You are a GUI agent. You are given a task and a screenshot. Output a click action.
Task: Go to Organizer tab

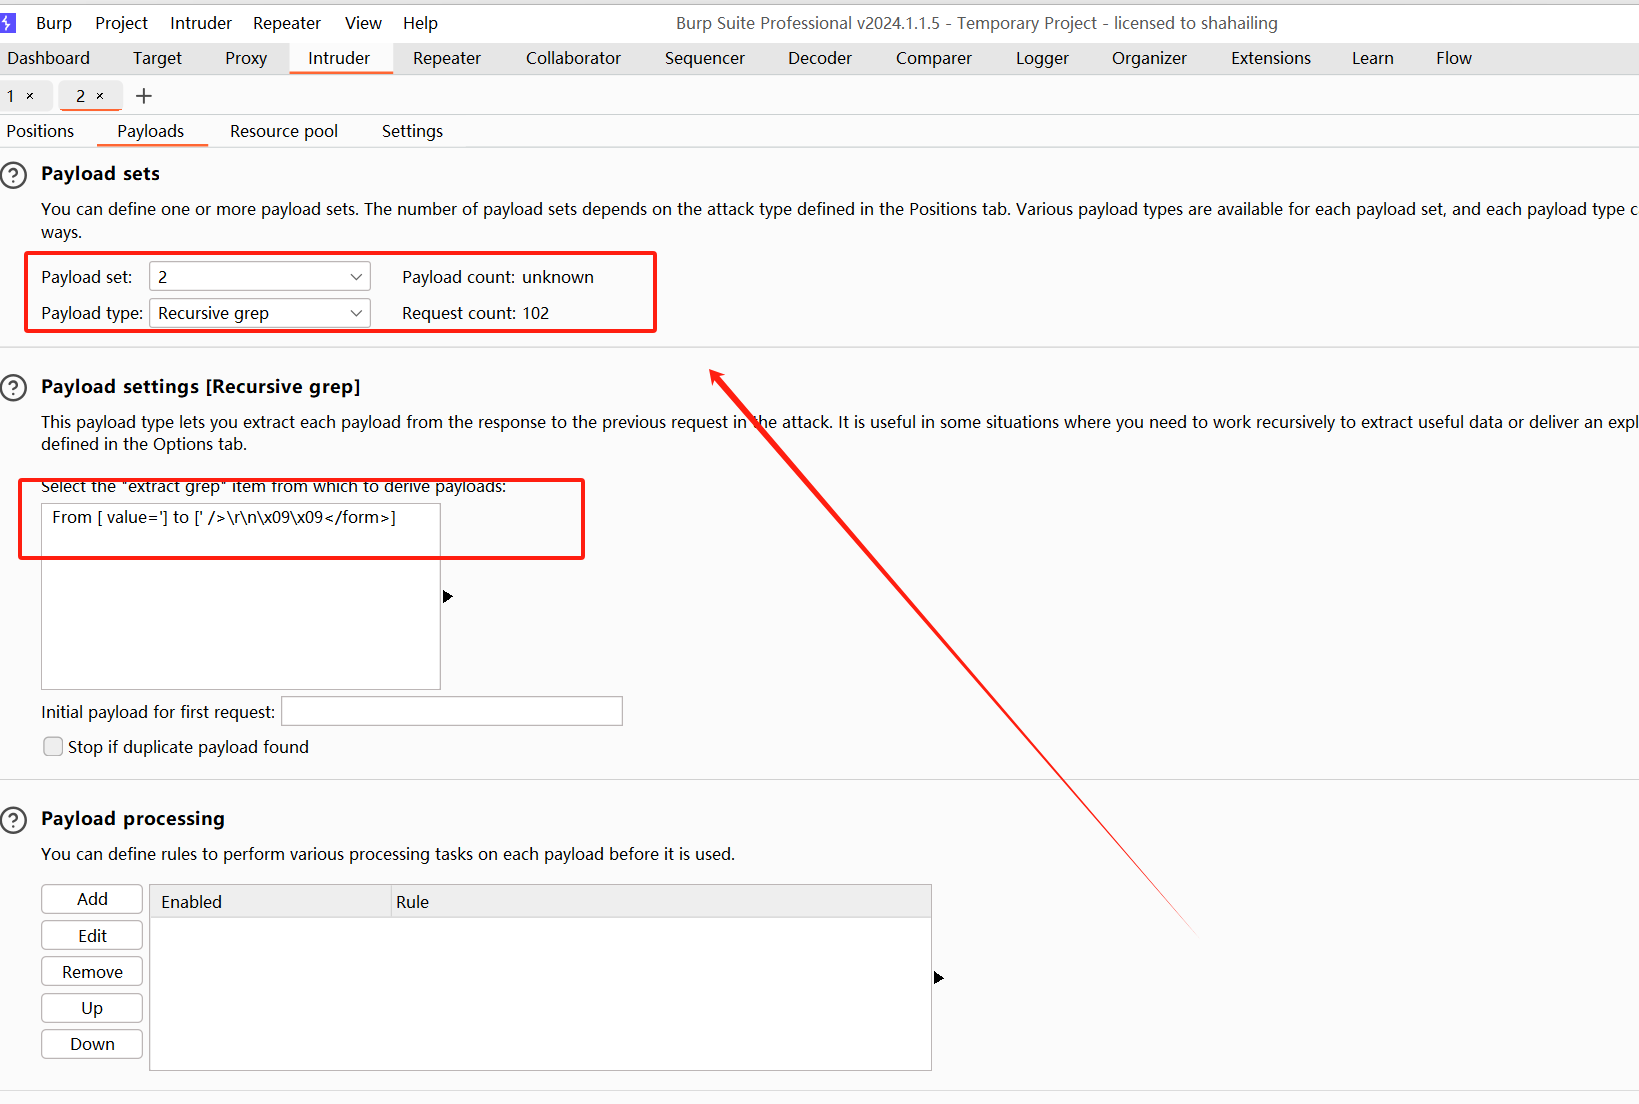(1150, 58)
